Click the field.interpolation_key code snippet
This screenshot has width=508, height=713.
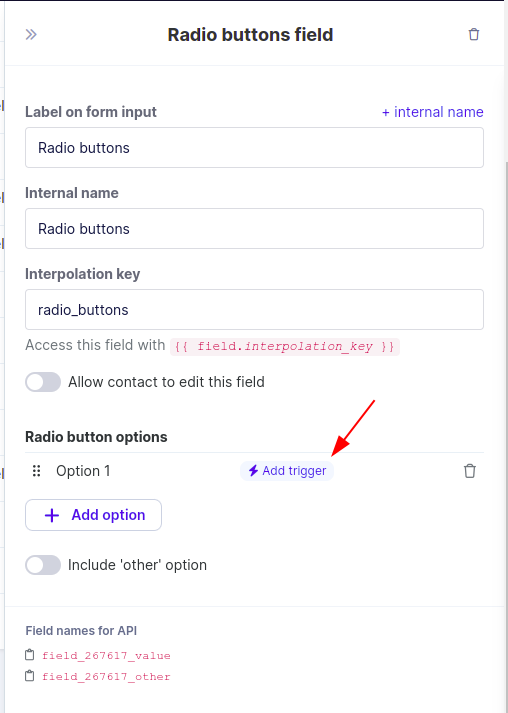click(285, 346)
